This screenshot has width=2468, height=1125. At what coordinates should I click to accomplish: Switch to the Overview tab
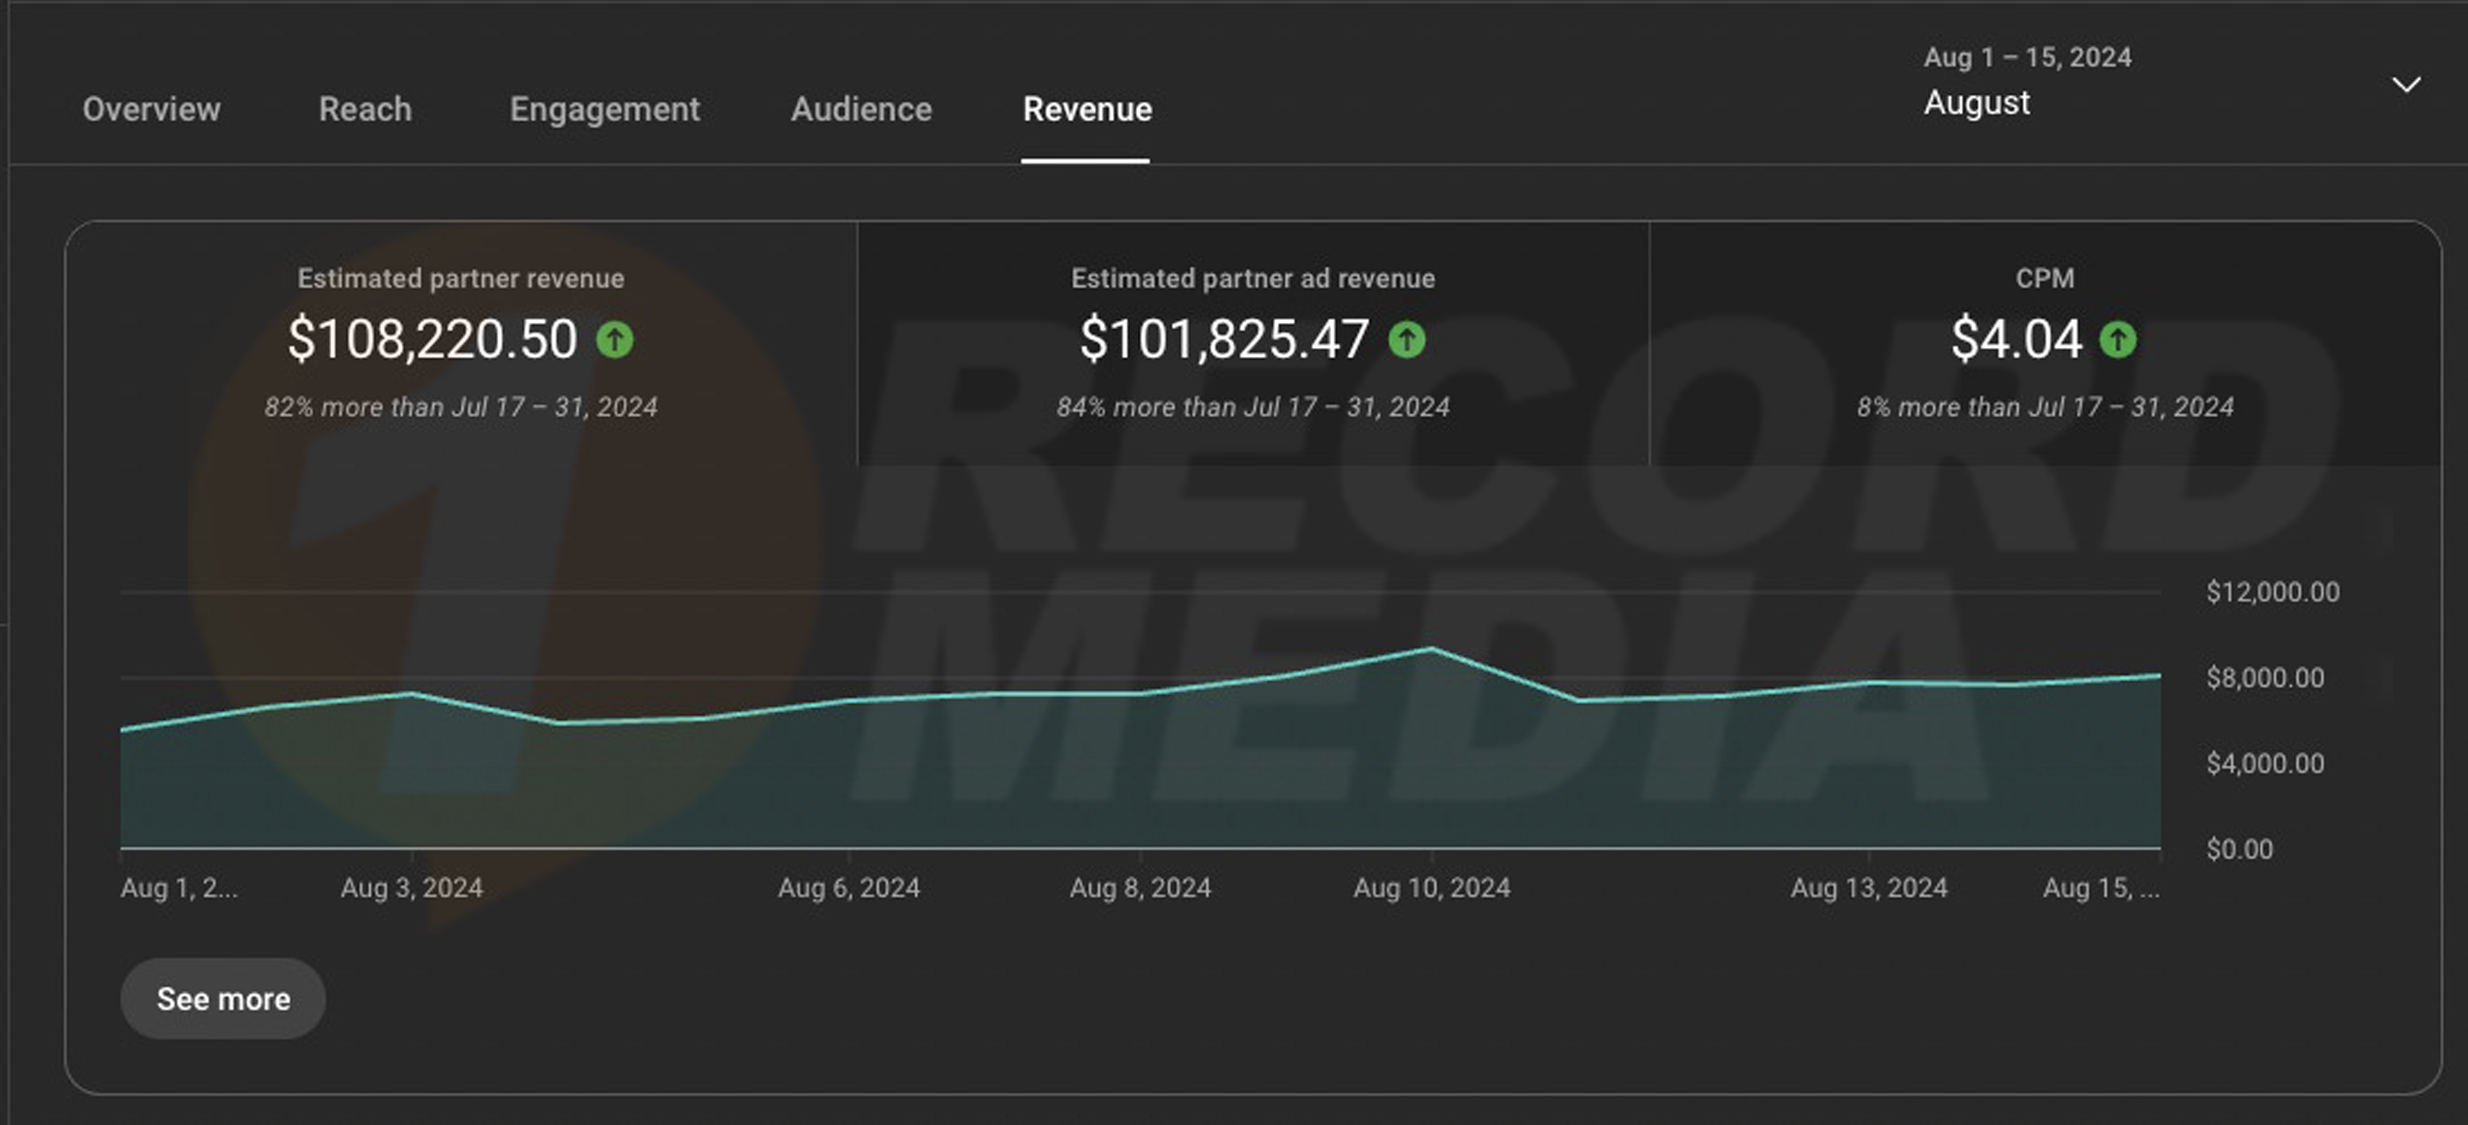151,109
